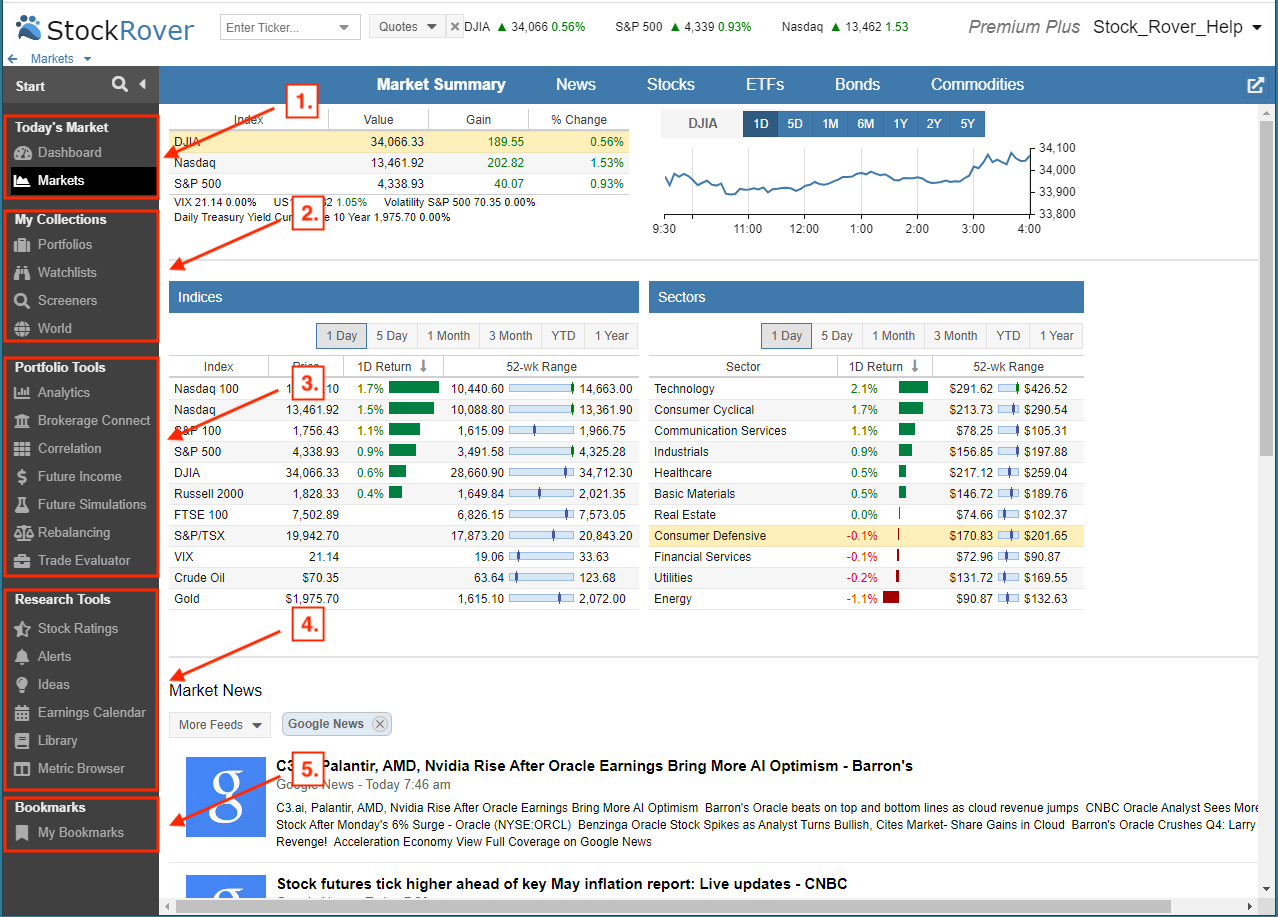Screen dimensions: 1278x917
Task: Select the Markets chart icon
Action: click(x=22, y=181)
